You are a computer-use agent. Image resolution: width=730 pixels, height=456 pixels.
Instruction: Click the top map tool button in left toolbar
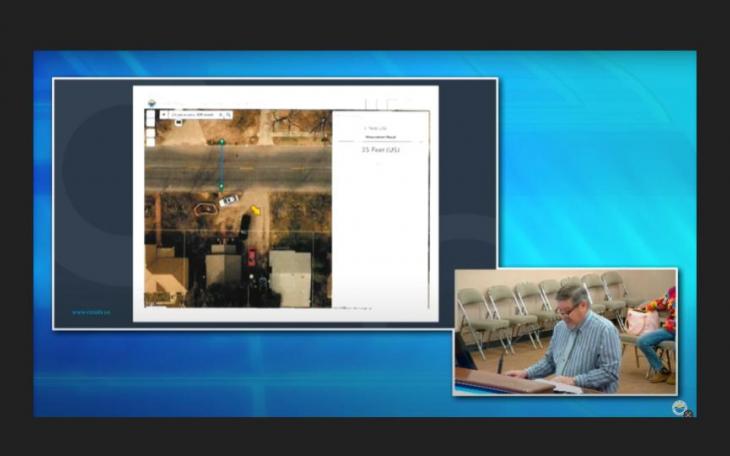pyautogui.click(x=150, y=115)
